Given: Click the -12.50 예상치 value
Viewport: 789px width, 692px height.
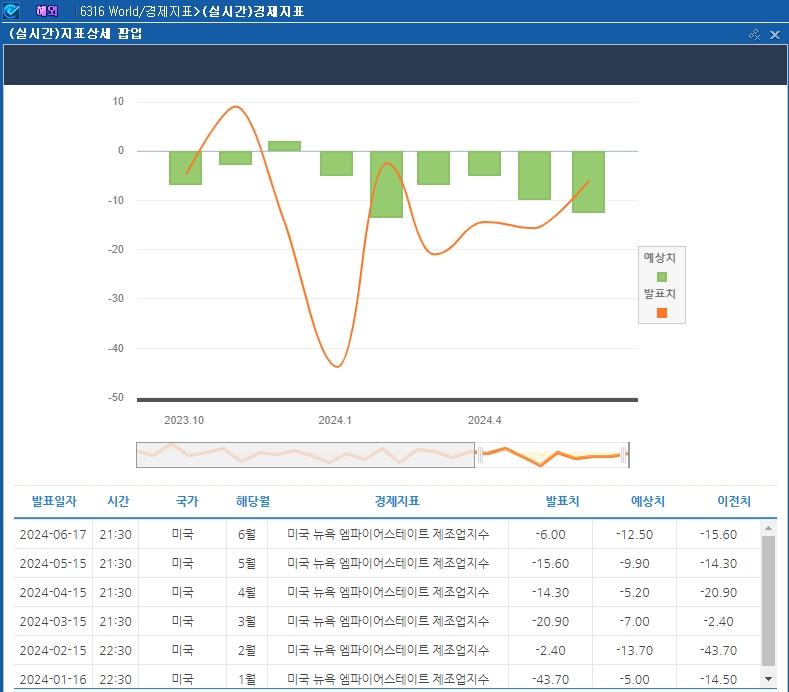Looking at the screenshot, I should point(635,534).
